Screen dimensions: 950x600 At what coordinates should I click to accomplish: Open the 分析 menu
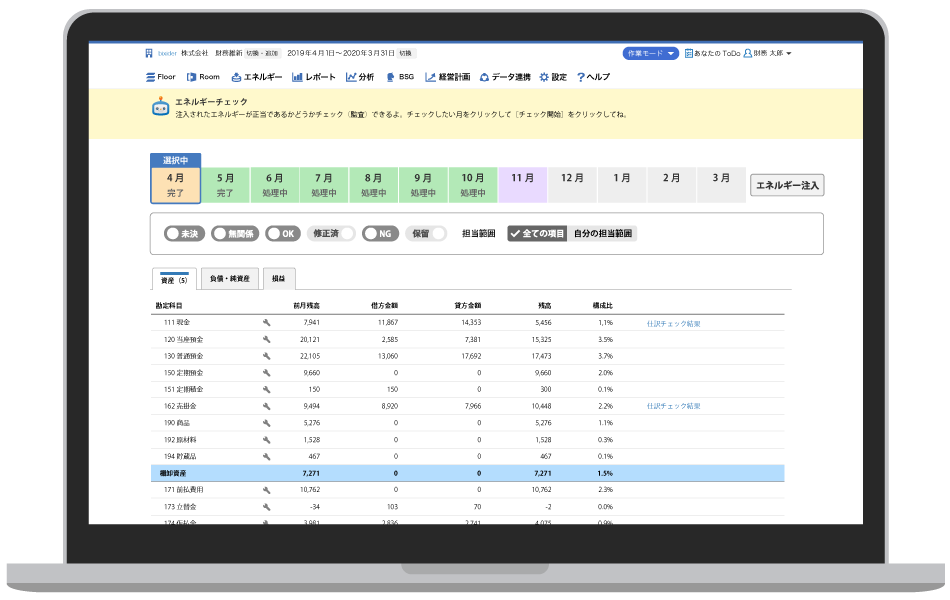[x=360, y=77]
